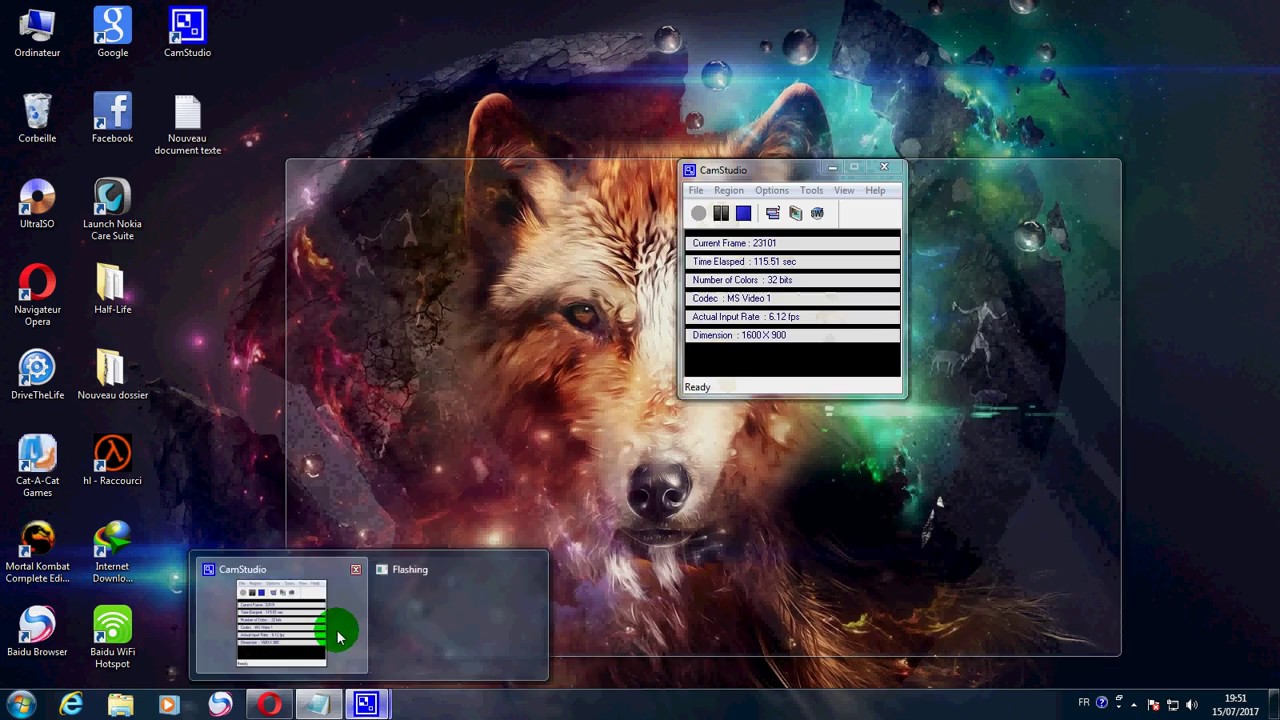Screen dimensions: 1280x720
Task: Click the Flashing taskbar preview thumbnail
Action: tap(458, 616)
